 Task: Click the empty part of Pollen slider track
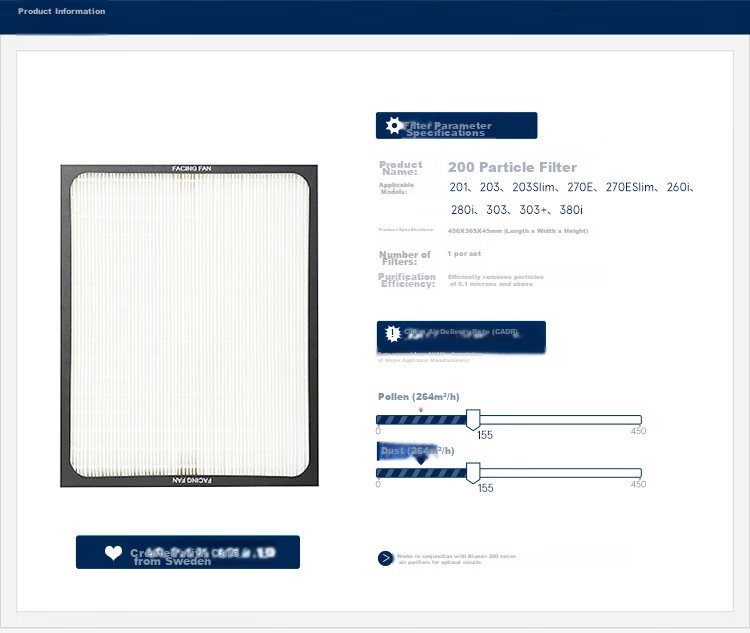[561, 420]
